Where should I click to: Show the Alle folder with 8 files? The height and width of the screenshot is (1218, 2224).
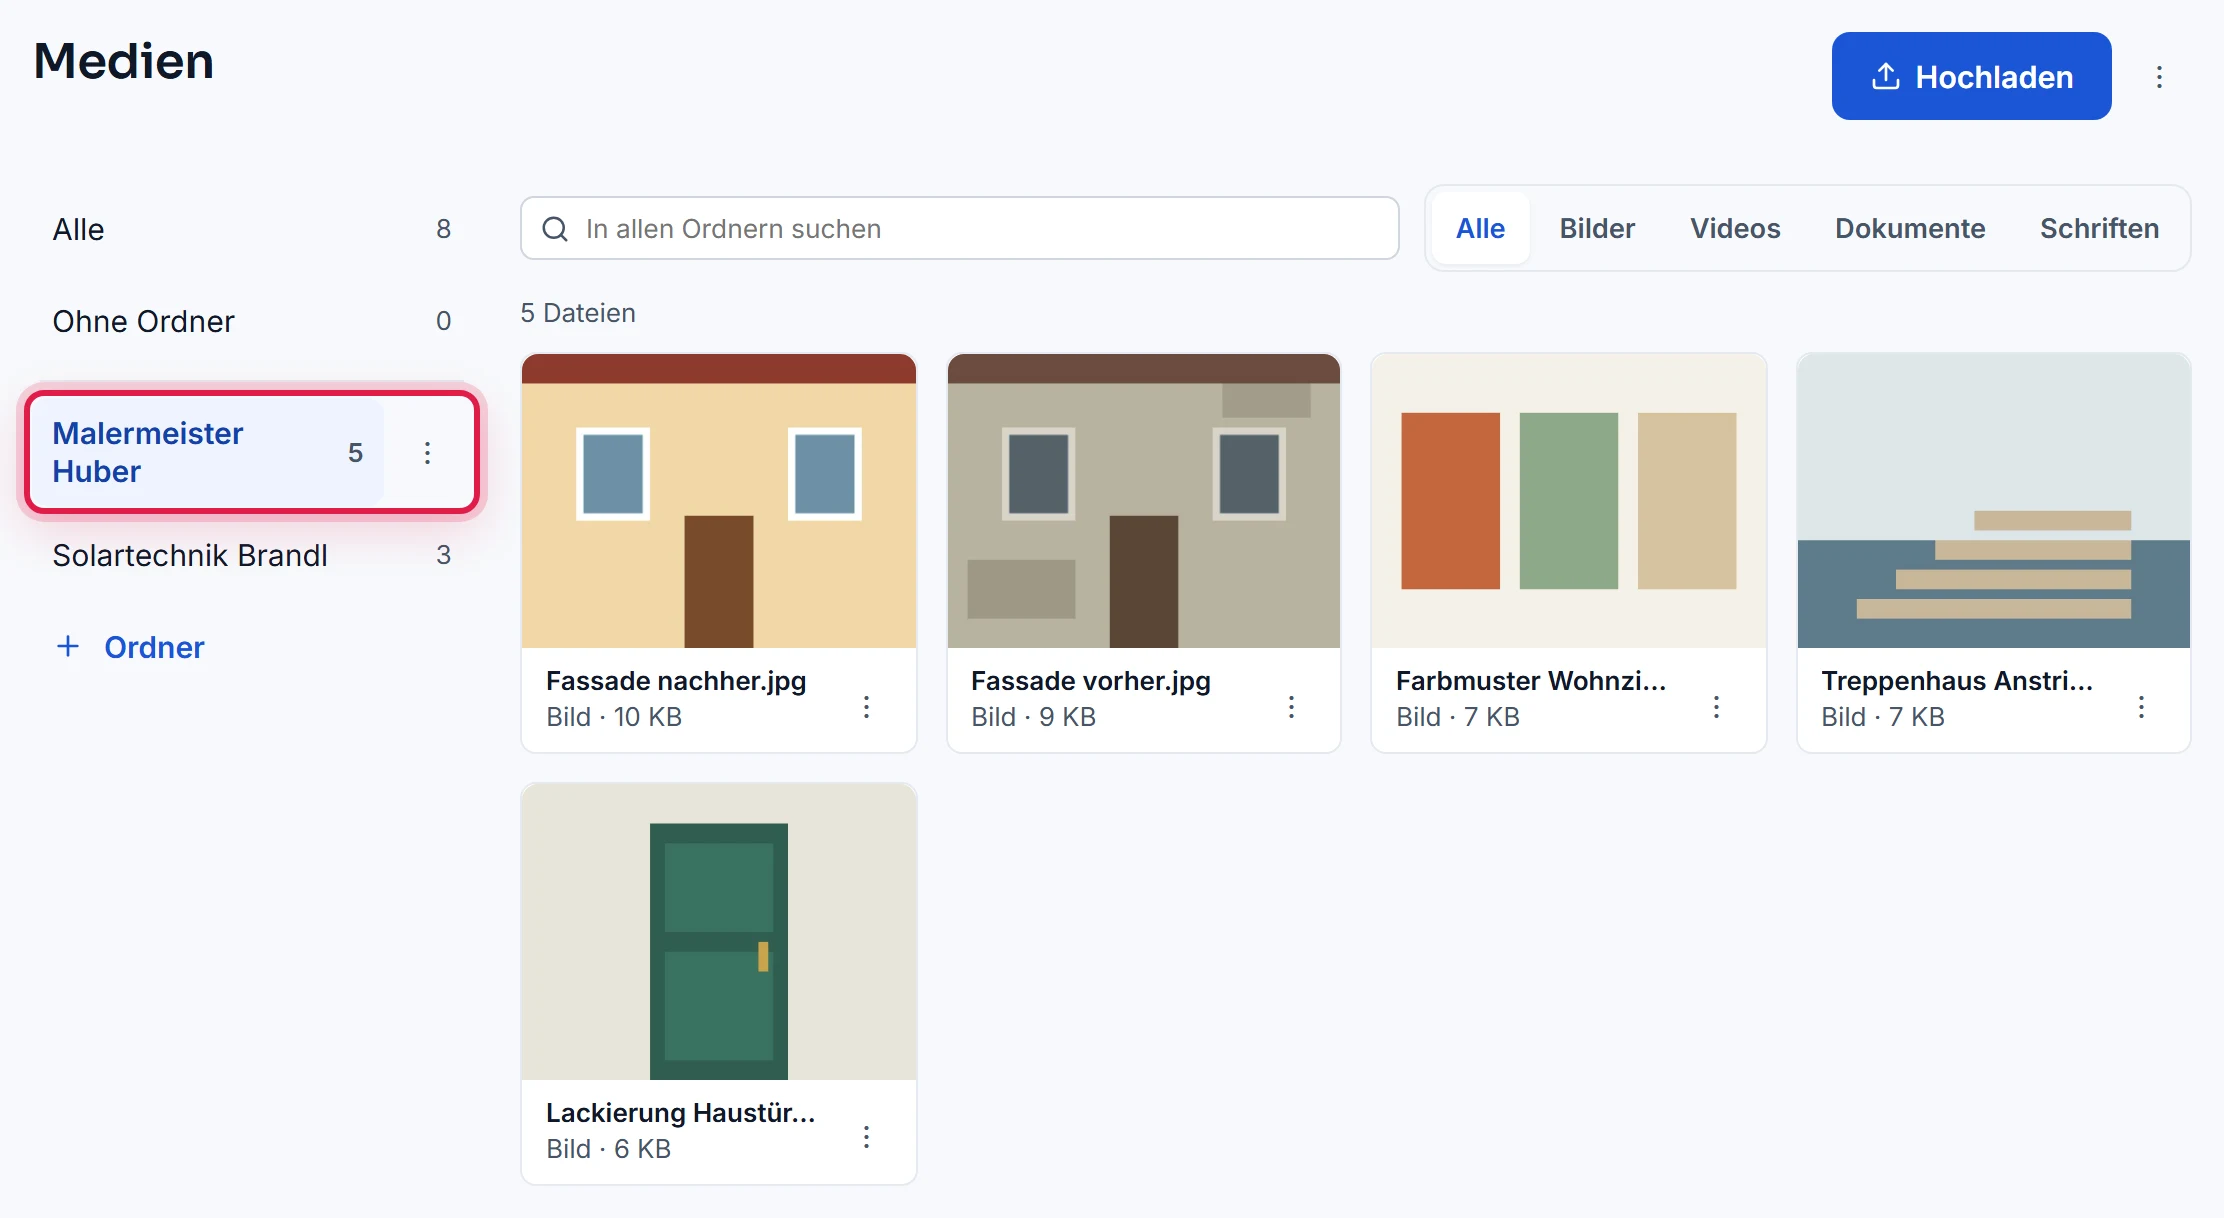click(x=252, y=229)
